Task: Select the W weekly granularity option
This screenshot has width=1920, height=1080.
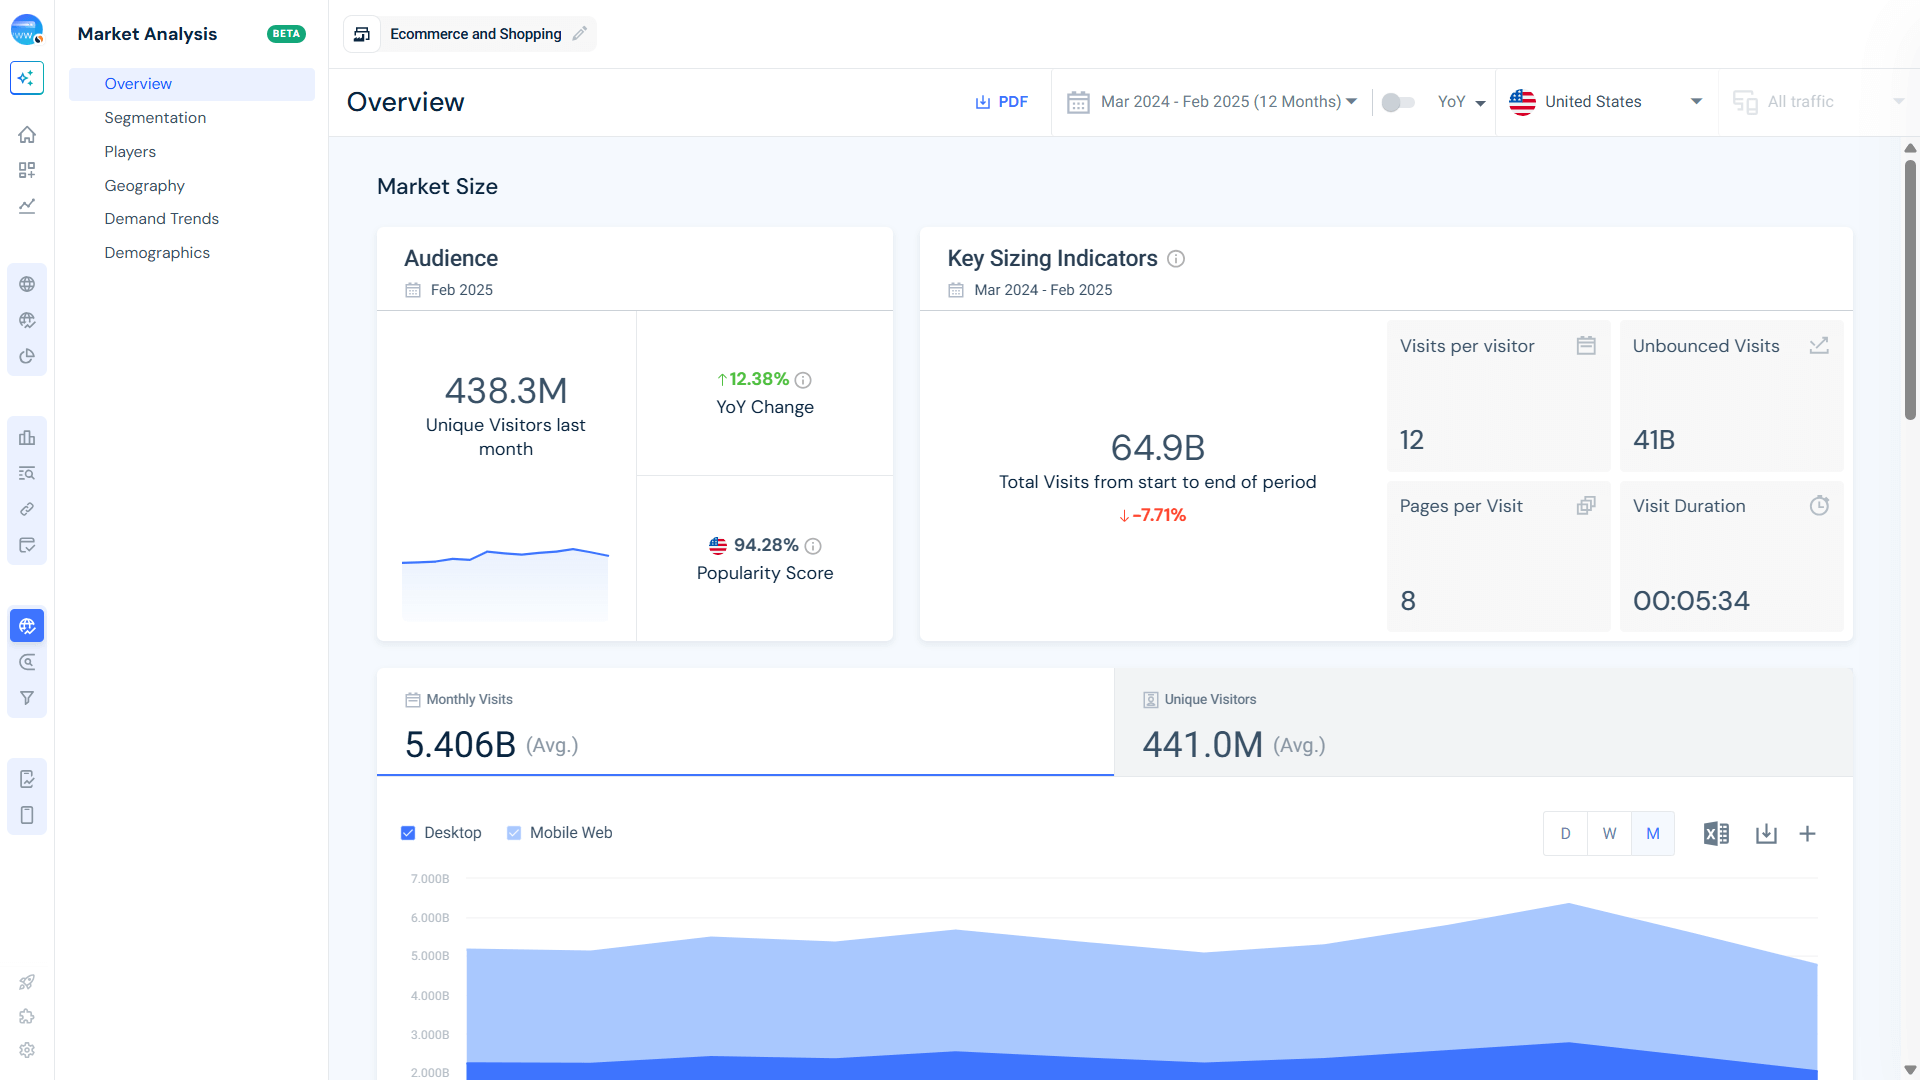Action: click(x=1609, y=833)
